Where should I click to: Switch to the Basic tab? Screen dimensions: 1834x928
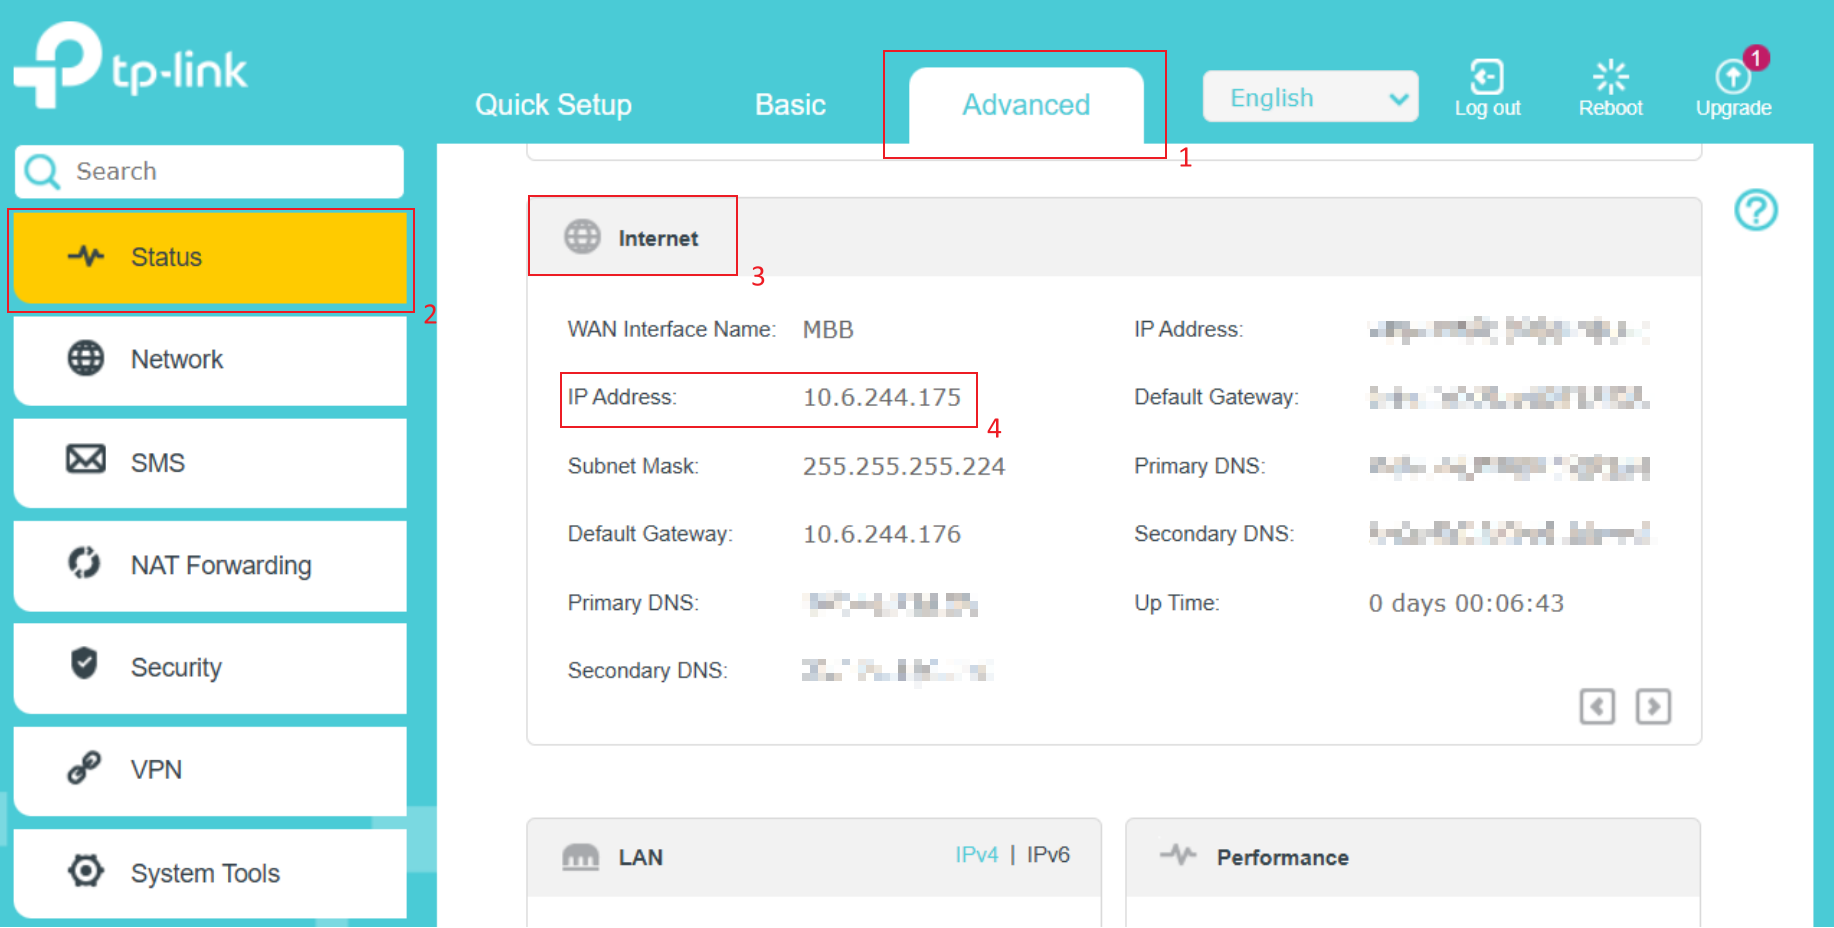(x=790, y=105)
